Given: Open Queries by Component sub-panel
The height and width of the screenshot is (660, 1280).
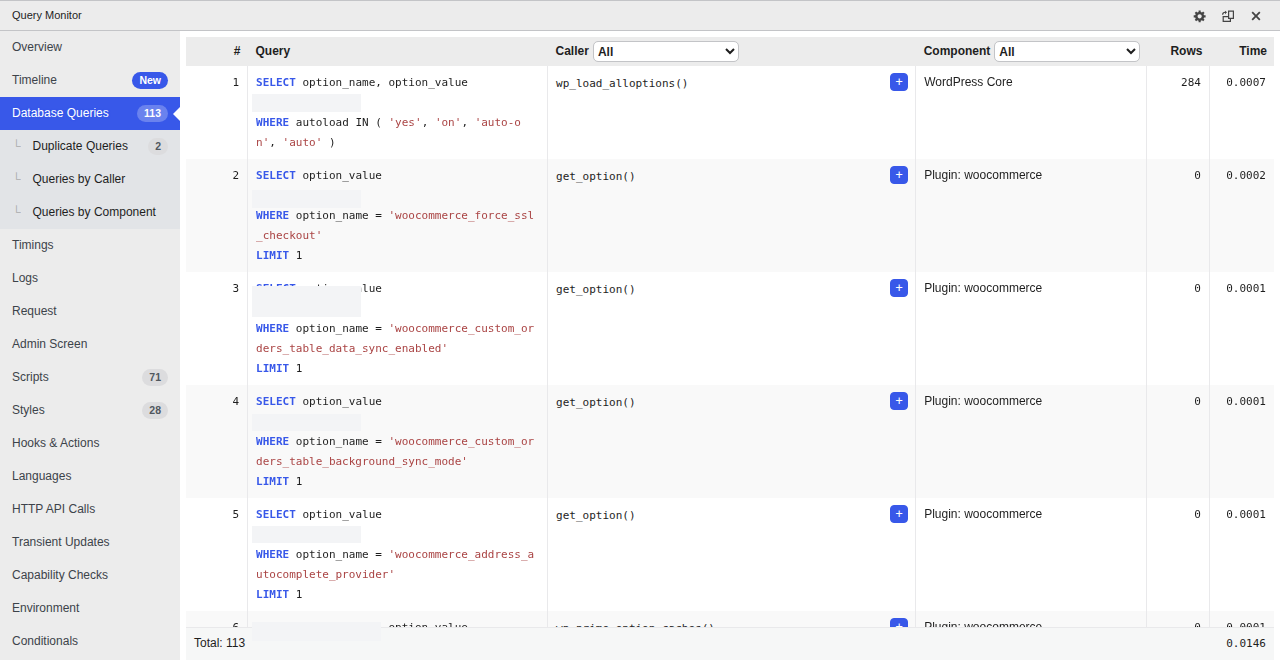Looking at the screenshot, I should tap(90, 212).
